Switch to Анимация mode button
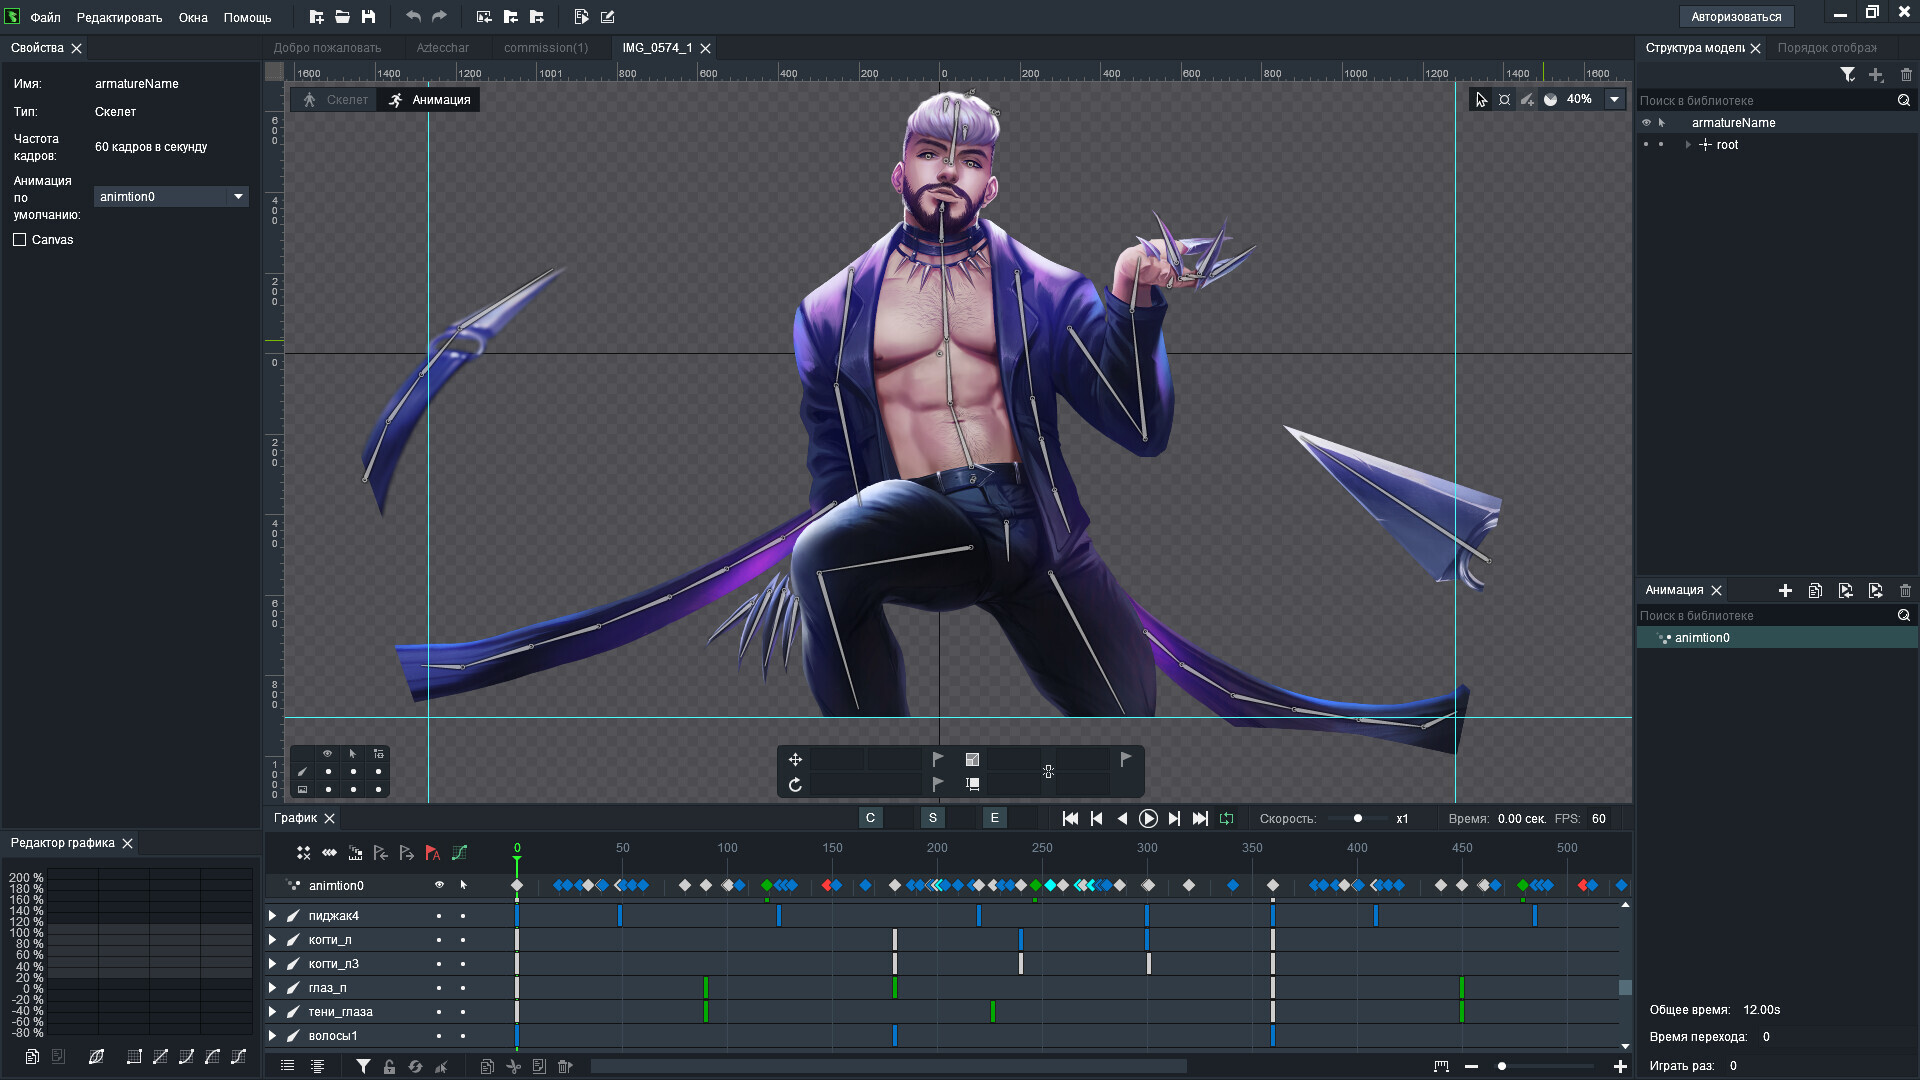1920x1080 pixels. [x=429, y=100]
